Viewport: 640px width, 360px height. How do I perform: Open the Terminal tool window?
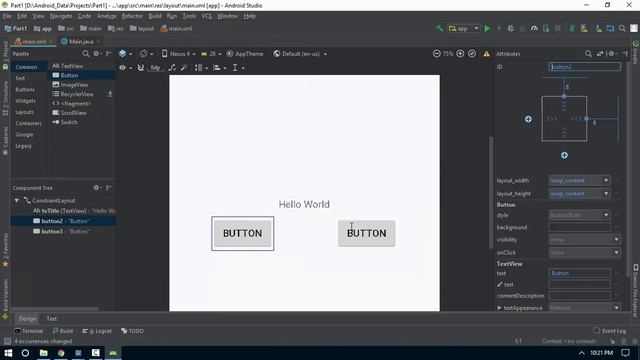point(29,331)
